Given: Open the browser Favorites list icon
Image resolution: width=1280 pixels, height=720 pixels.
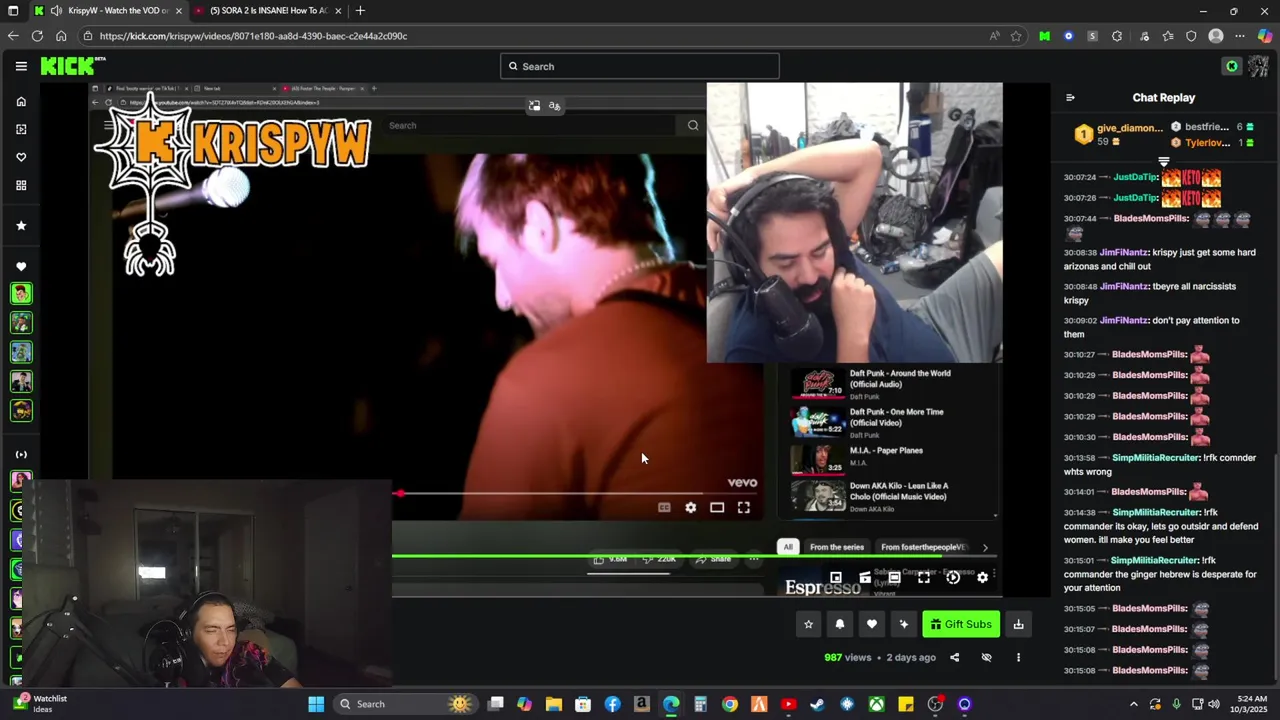Looking at the screenshot, I should tap(1167, 36).
